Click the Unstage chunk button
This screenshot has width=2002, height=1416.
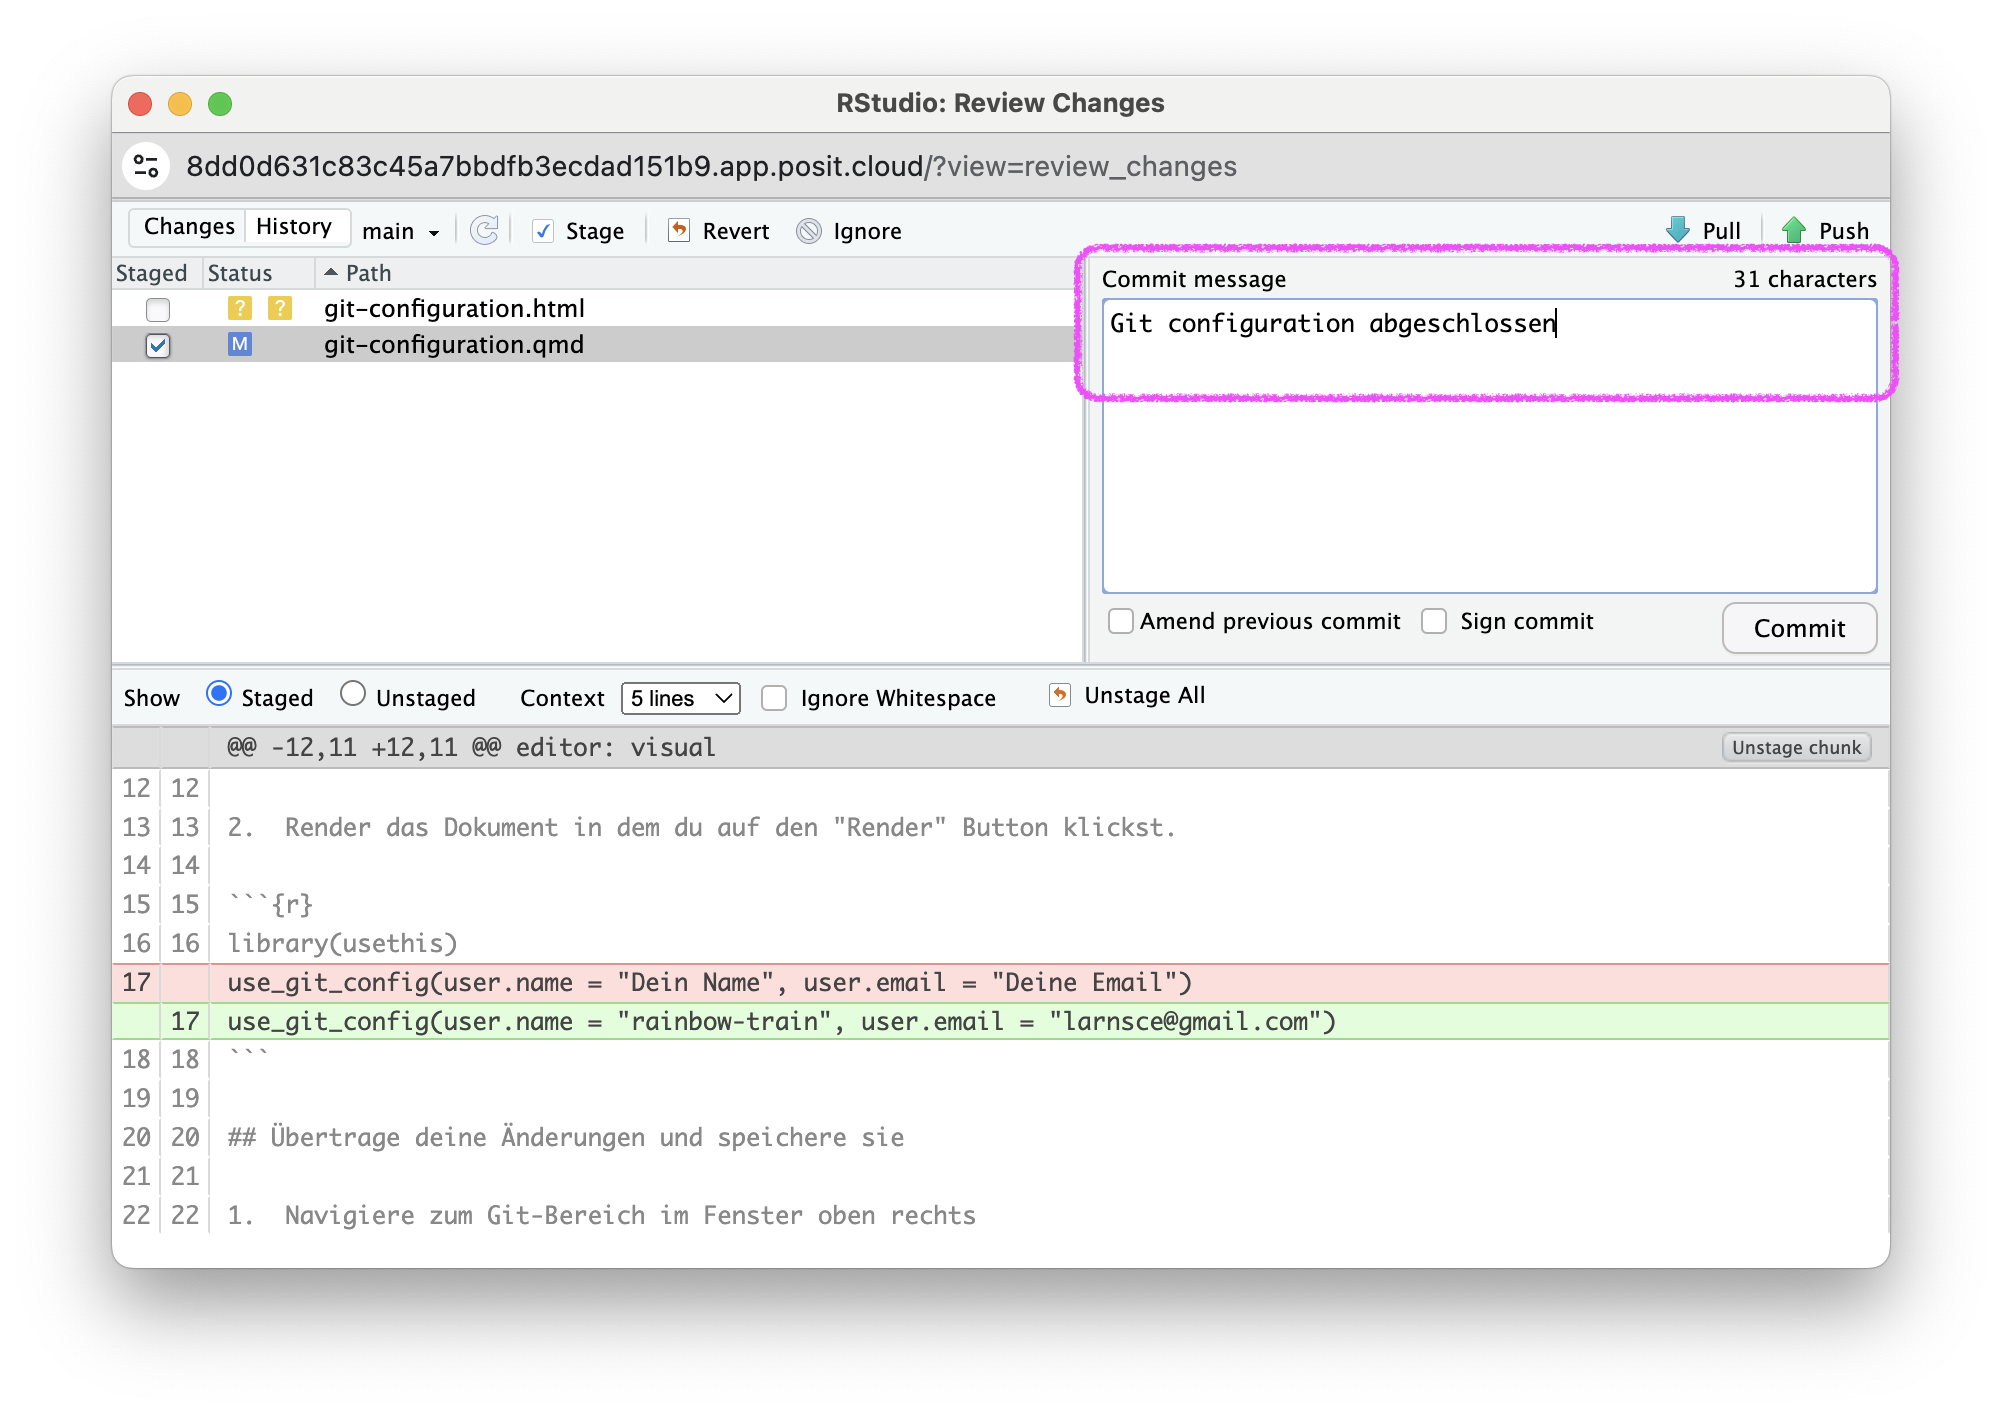click(x=1796, y=747)
